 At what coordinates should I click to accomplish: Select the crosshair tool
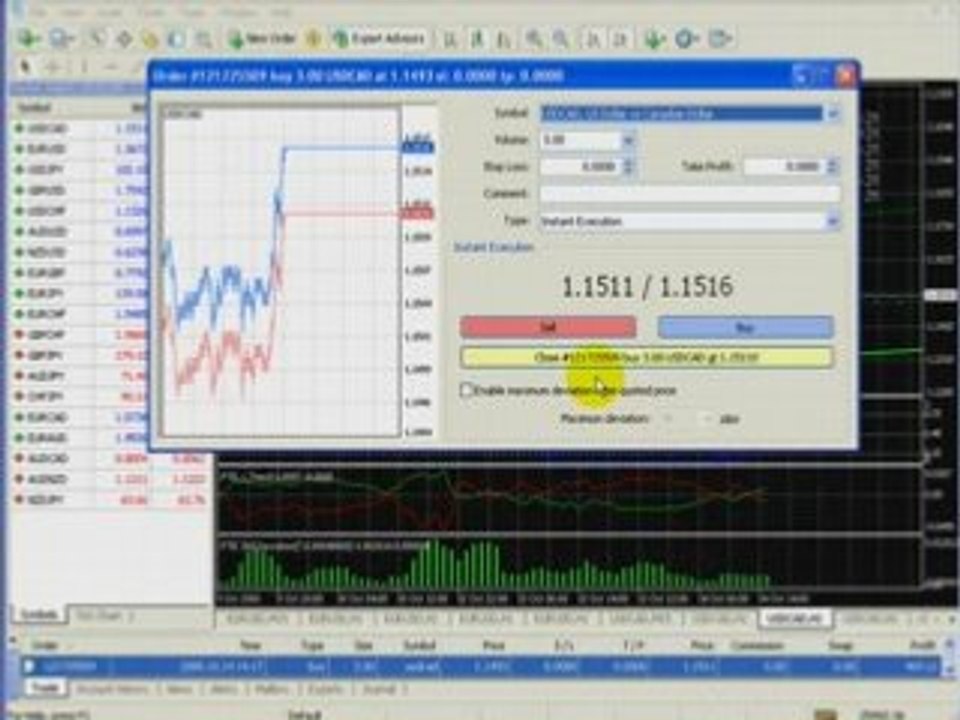tap(53, 66)
